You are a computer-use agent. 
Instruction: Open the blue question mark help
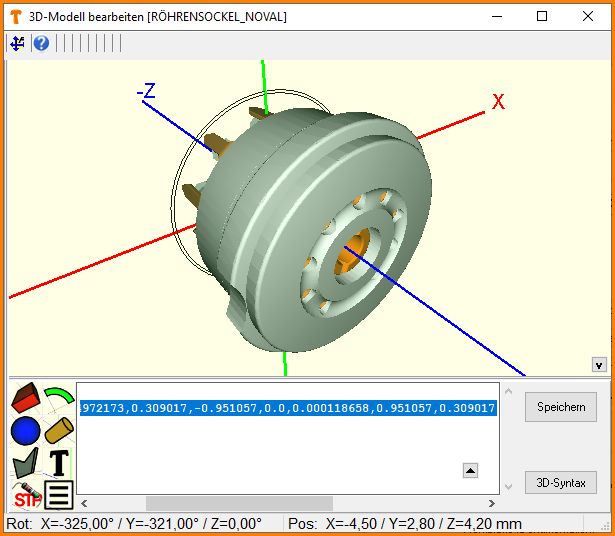click(x=41, y=43)
